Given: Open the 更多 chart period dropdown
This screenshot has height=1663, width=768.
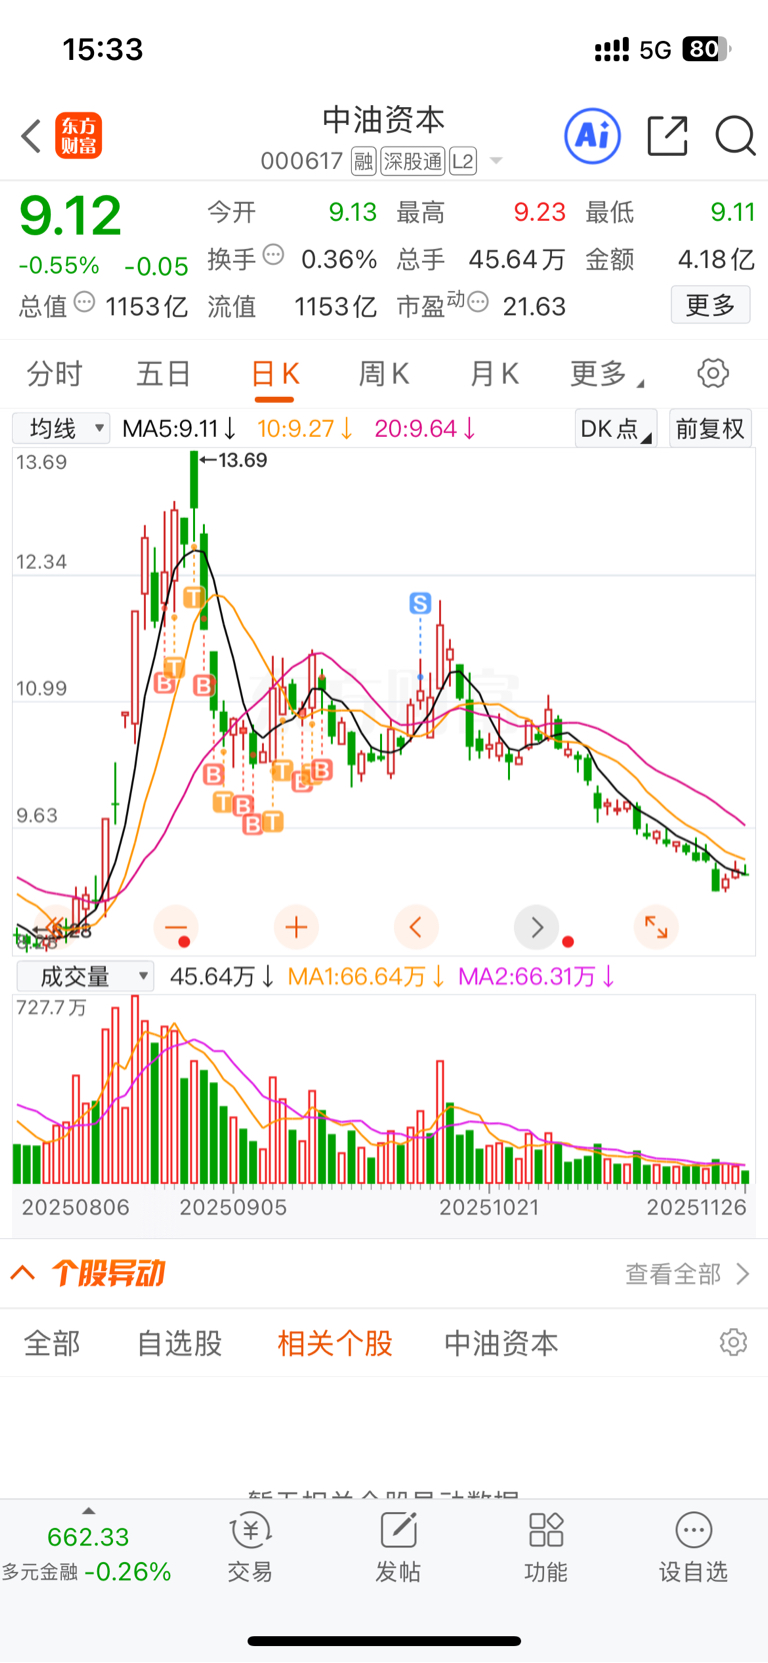Looking at the screenshot, I should [606, 374].
